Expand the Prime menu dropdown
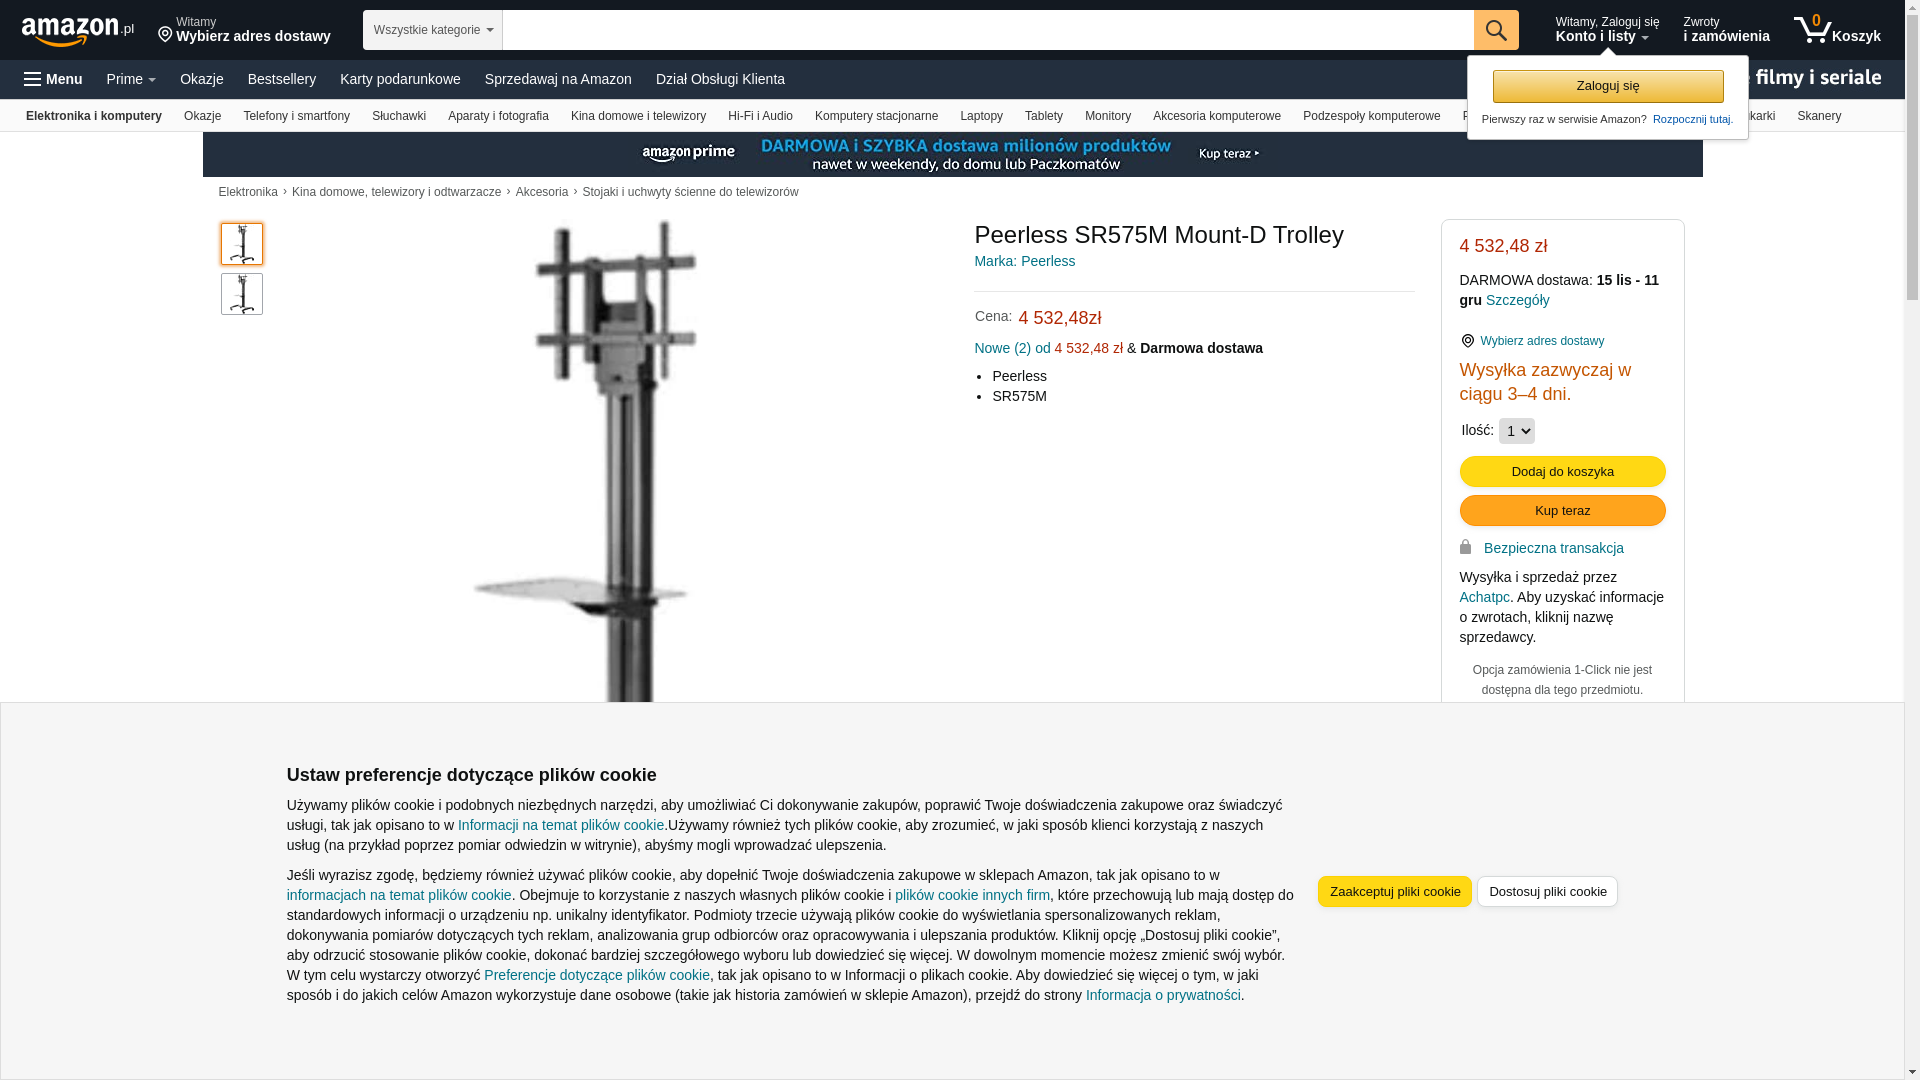Image resolution: width=1920 pixels, height=1080 pixels. point(131,79)
